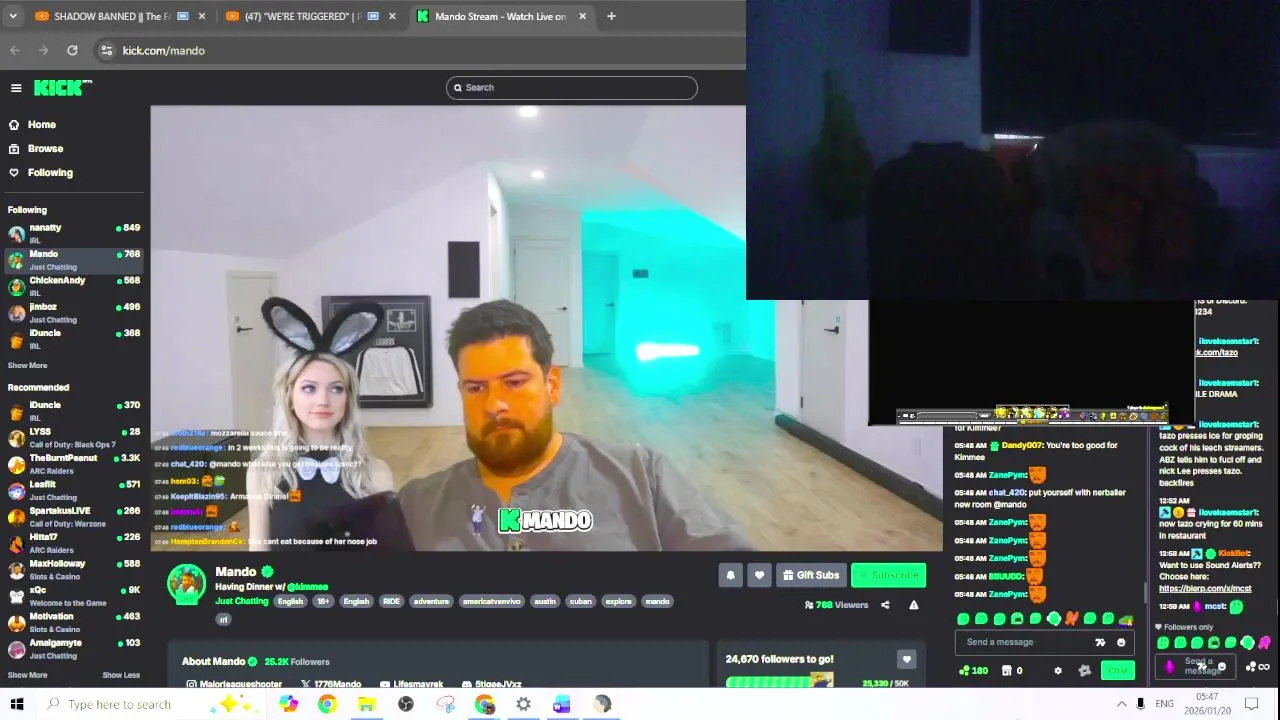
Task: Open Windows Start menu
Action: click(17, 704)
